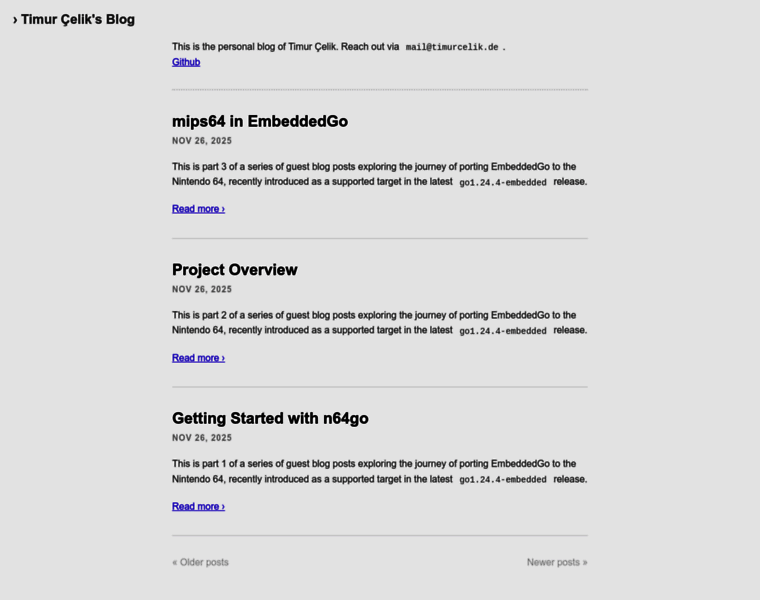
Task: Click the date below Getting Started with n64go
Action: [202, 438]
